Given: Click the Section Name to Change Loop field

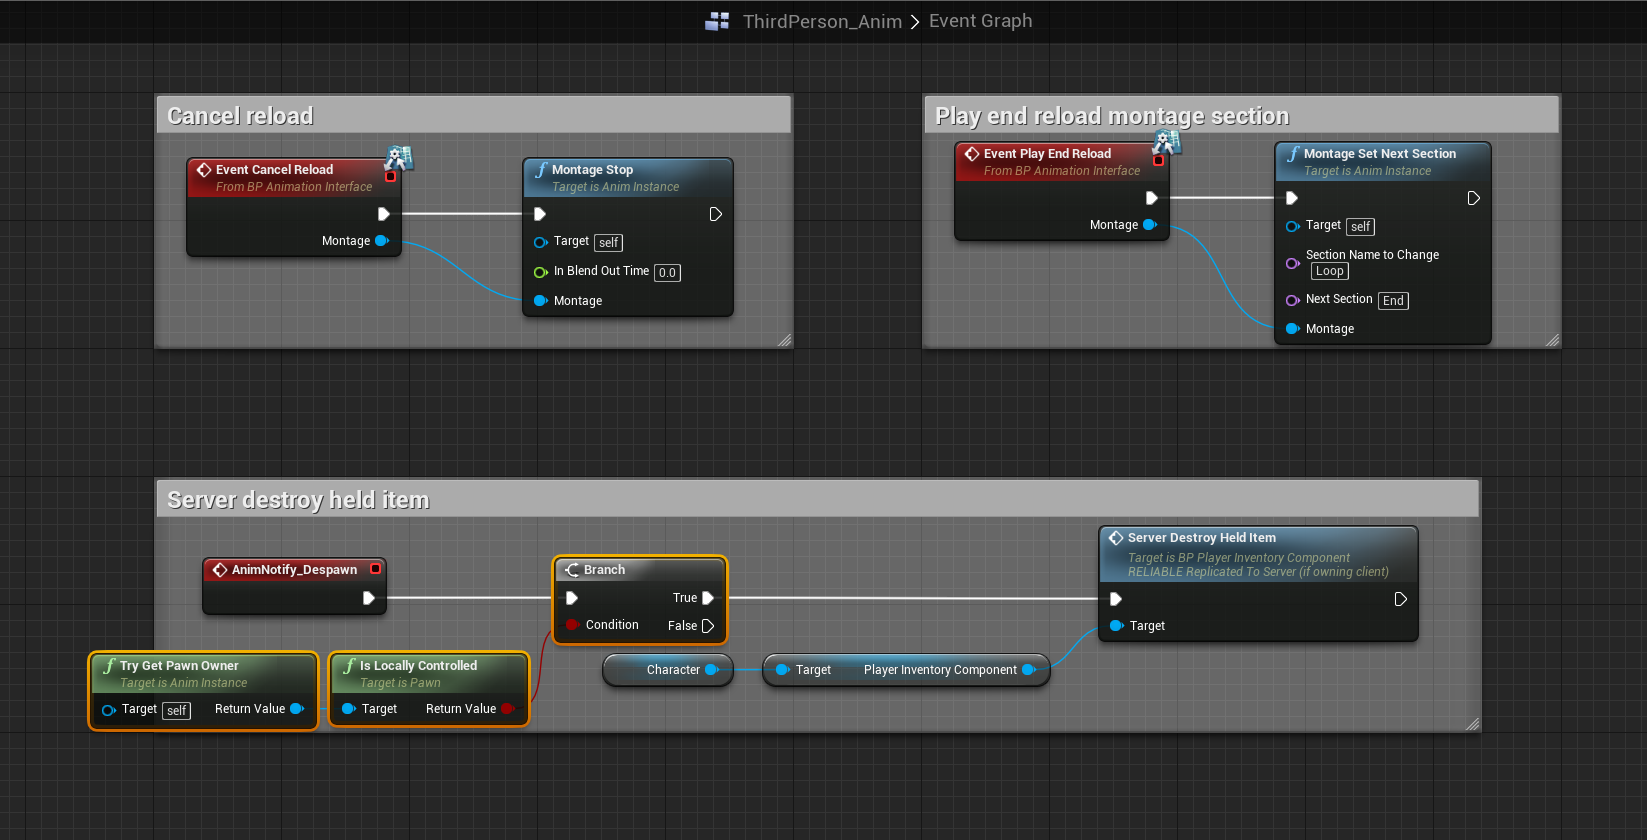Looking at the screenshot, I should 1329,271.
